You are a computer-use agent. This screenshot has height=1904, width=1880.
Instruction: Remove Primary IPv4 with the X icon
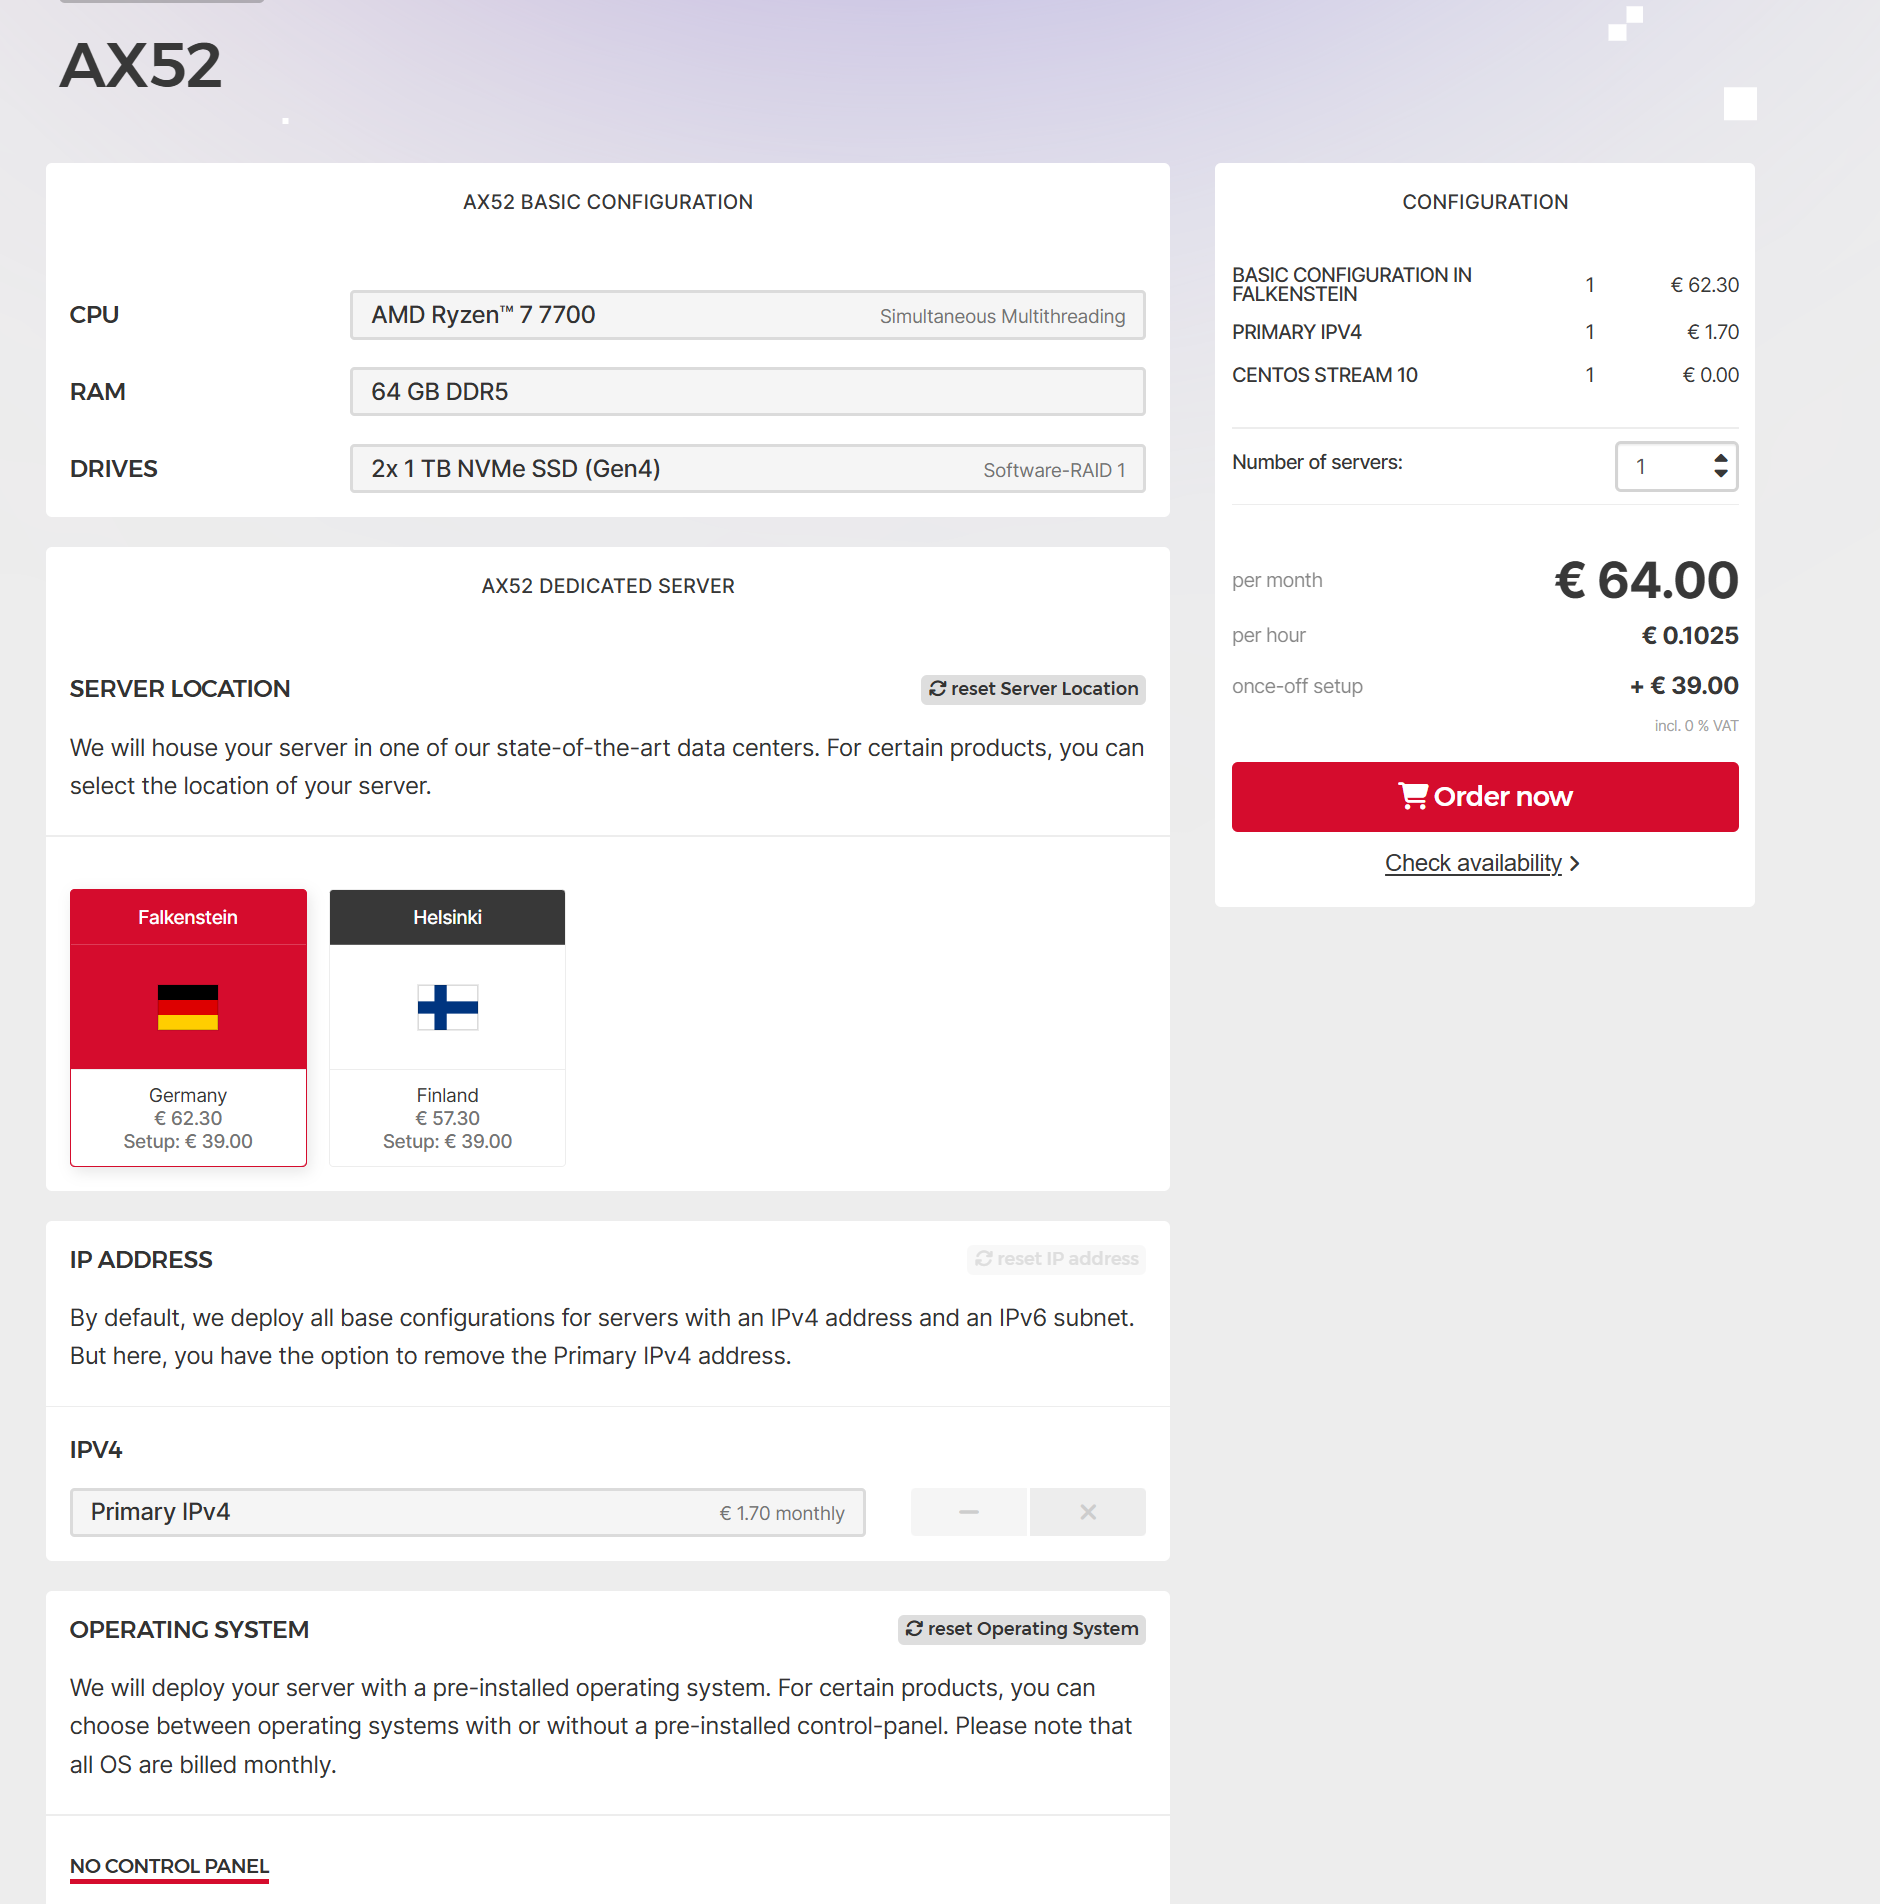pos(1088,1512)
